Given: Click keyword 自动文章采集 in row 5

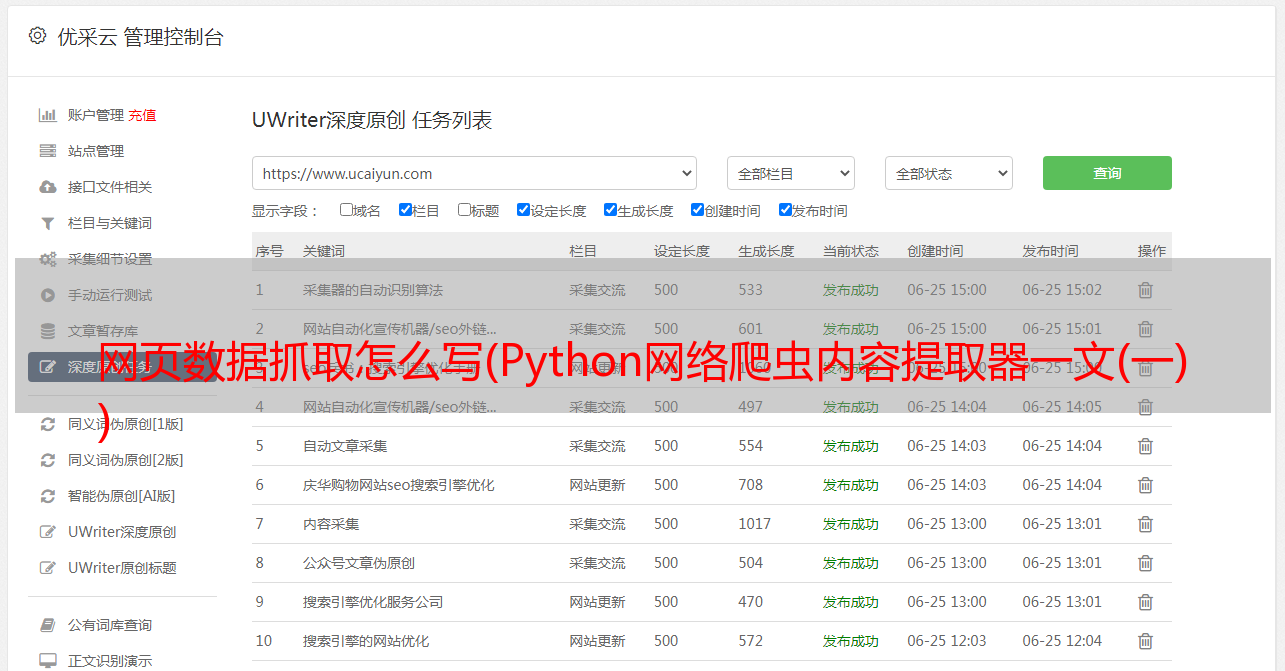Looking at the screenshot, I should 345,446.
